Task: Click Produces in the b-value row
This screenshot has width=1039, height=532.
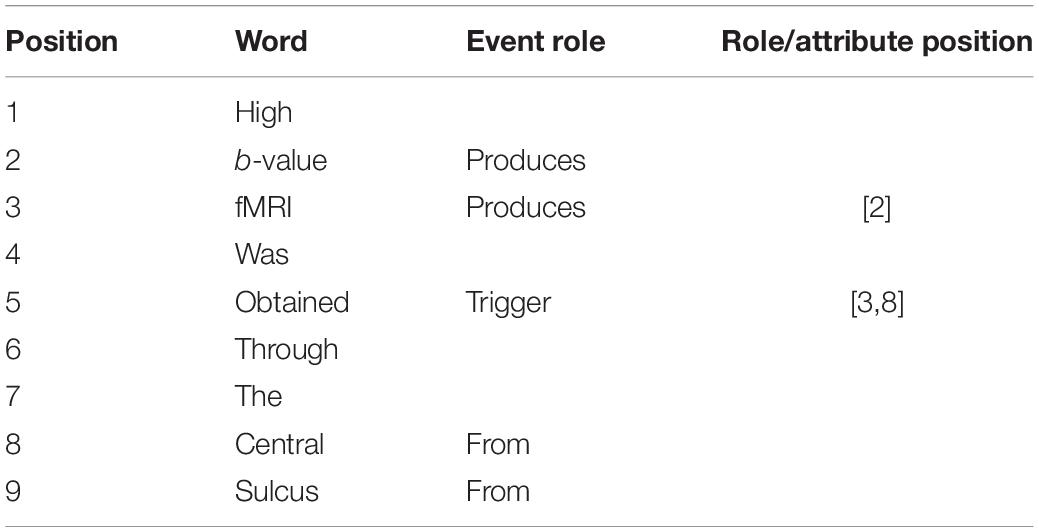Action: pos(525,160)
